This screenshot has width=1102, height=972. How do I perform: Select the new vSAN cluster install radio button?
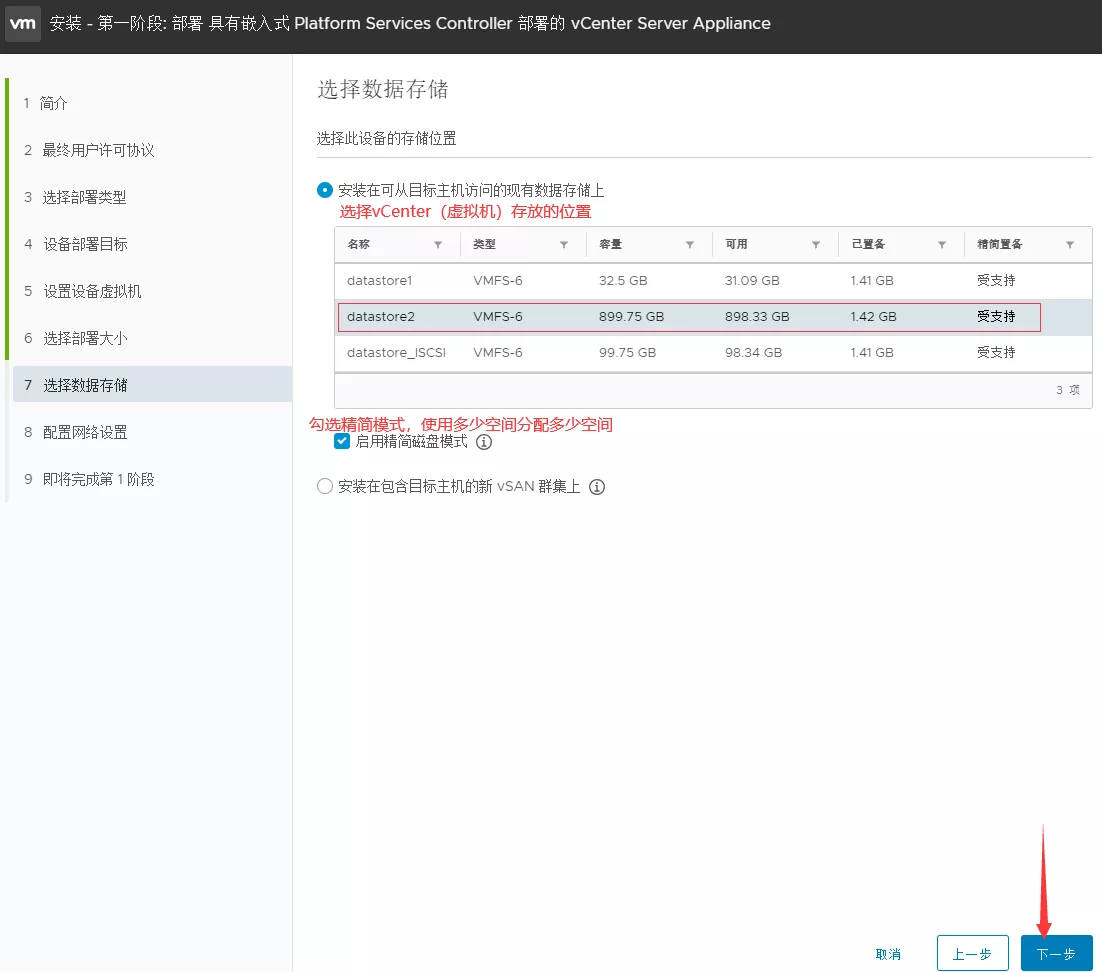(324, 487)
